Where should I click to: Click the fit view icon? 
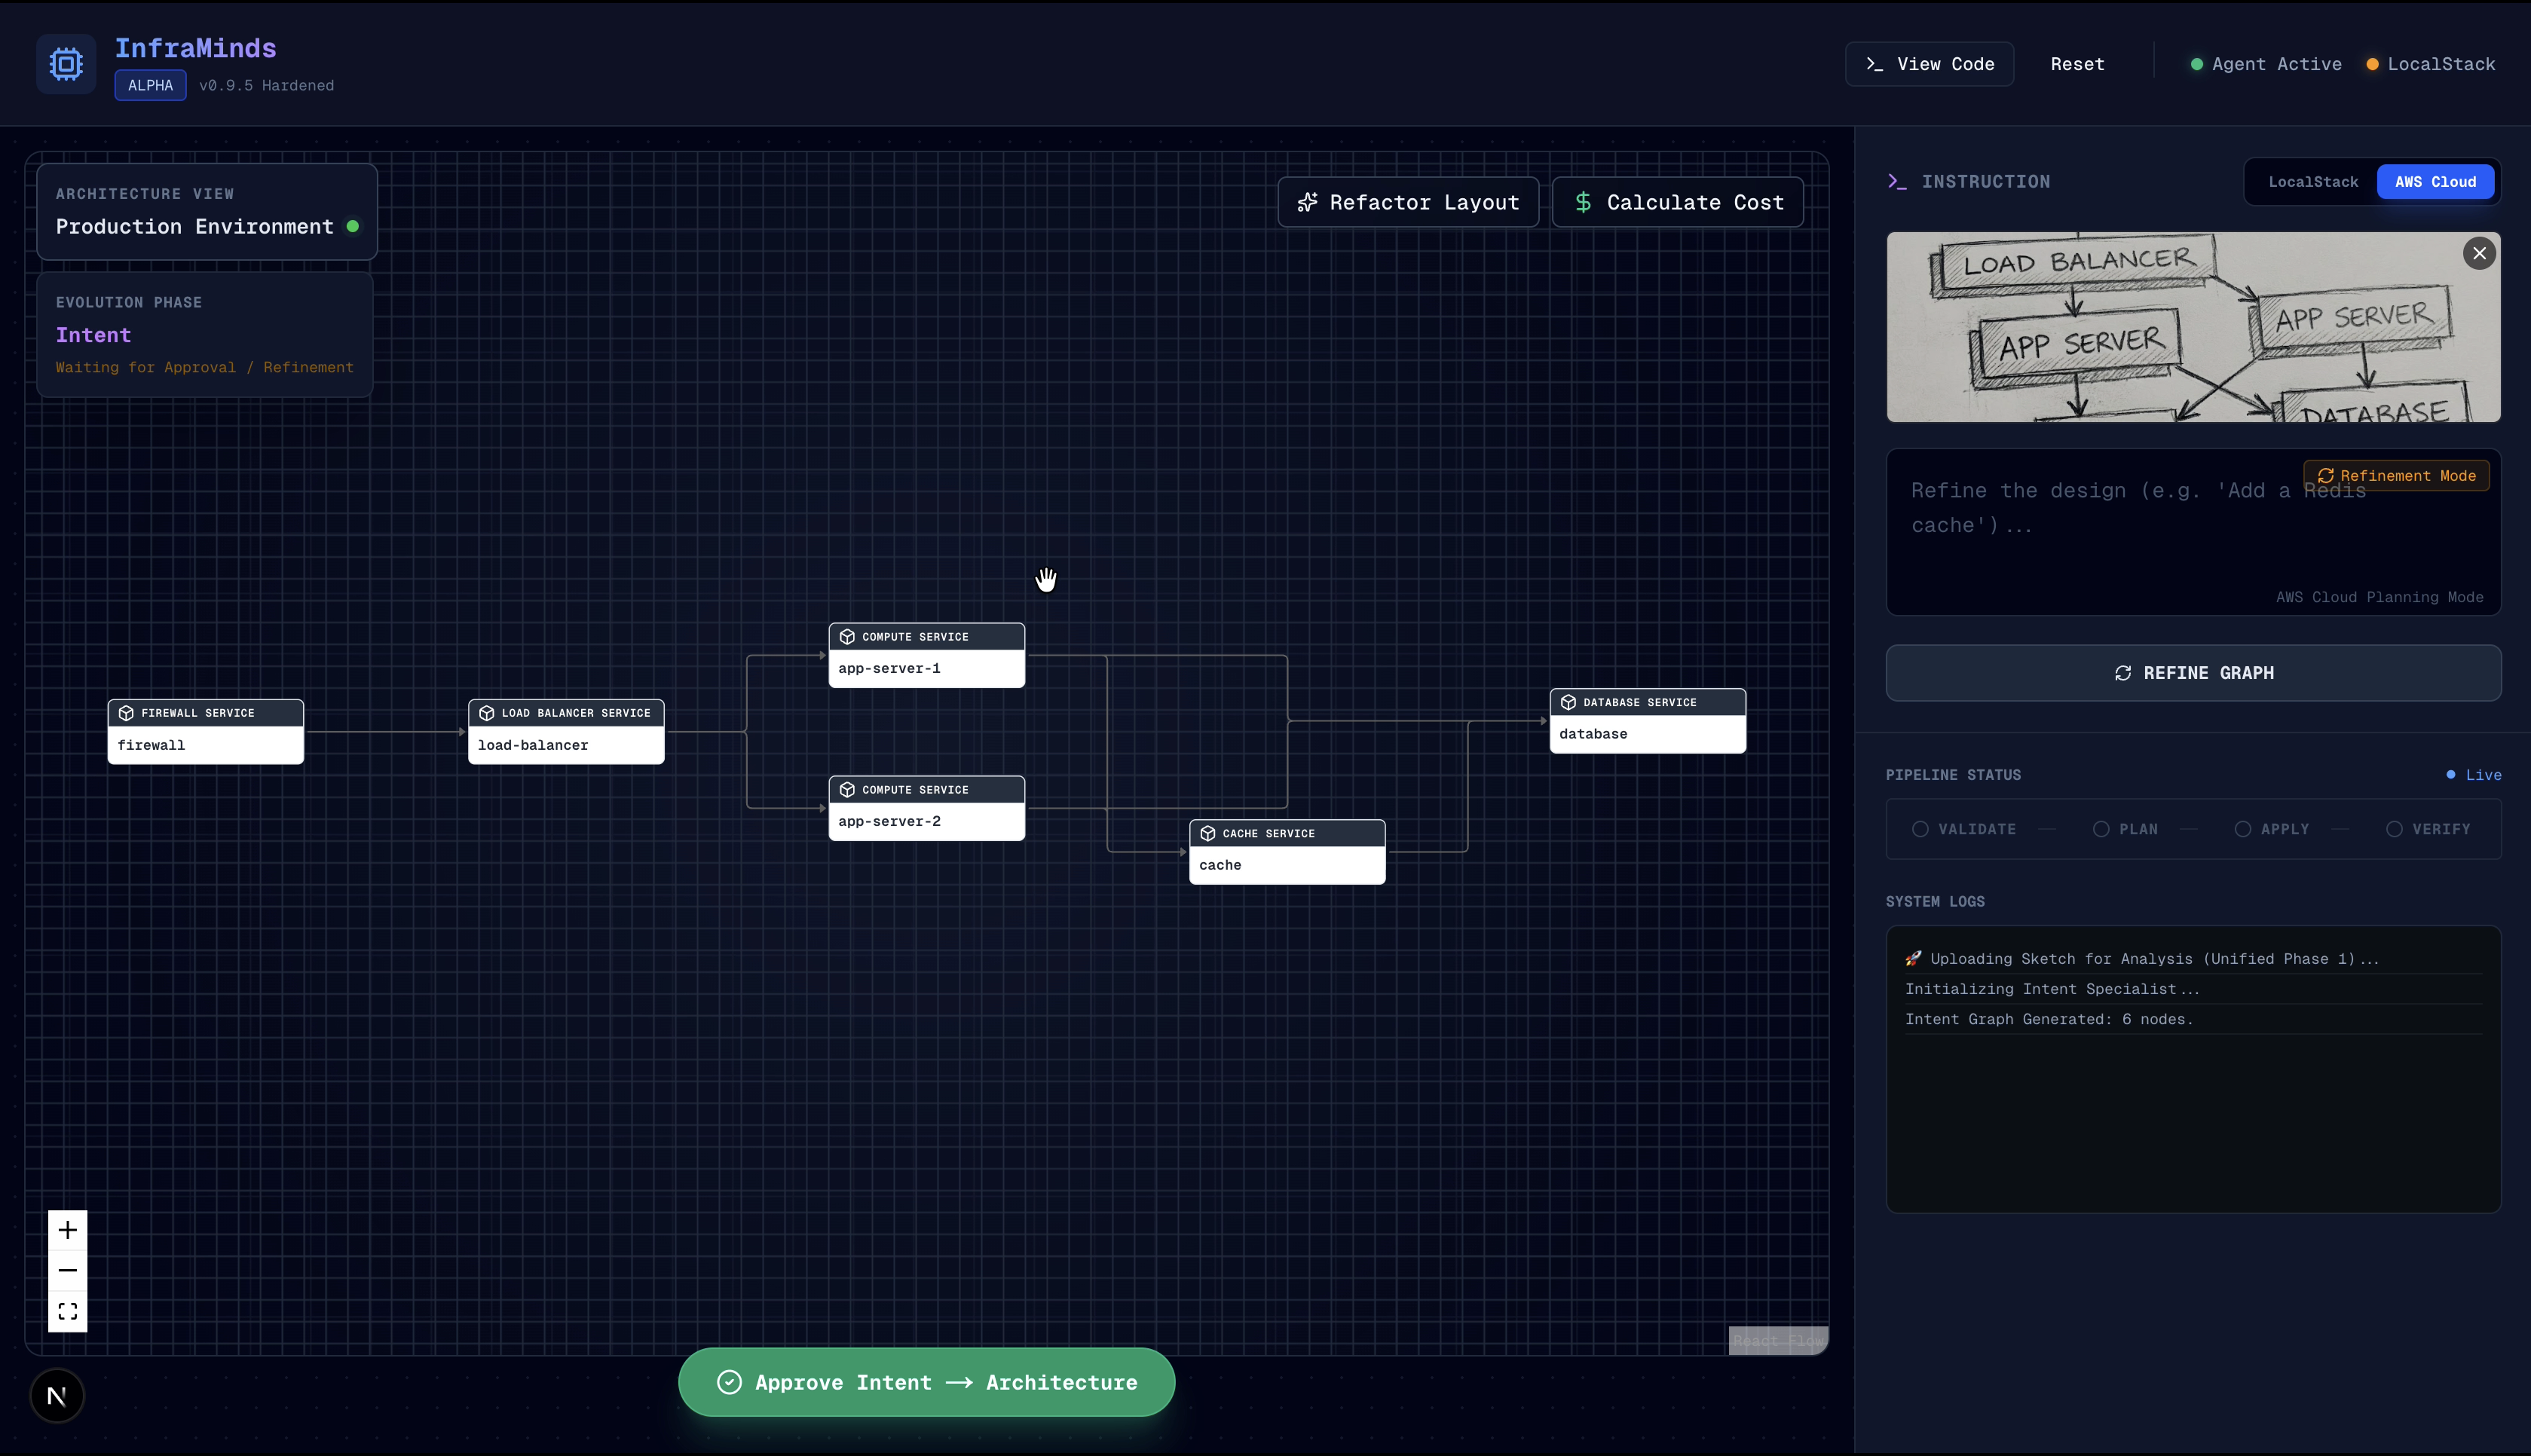click(68, 1311)
